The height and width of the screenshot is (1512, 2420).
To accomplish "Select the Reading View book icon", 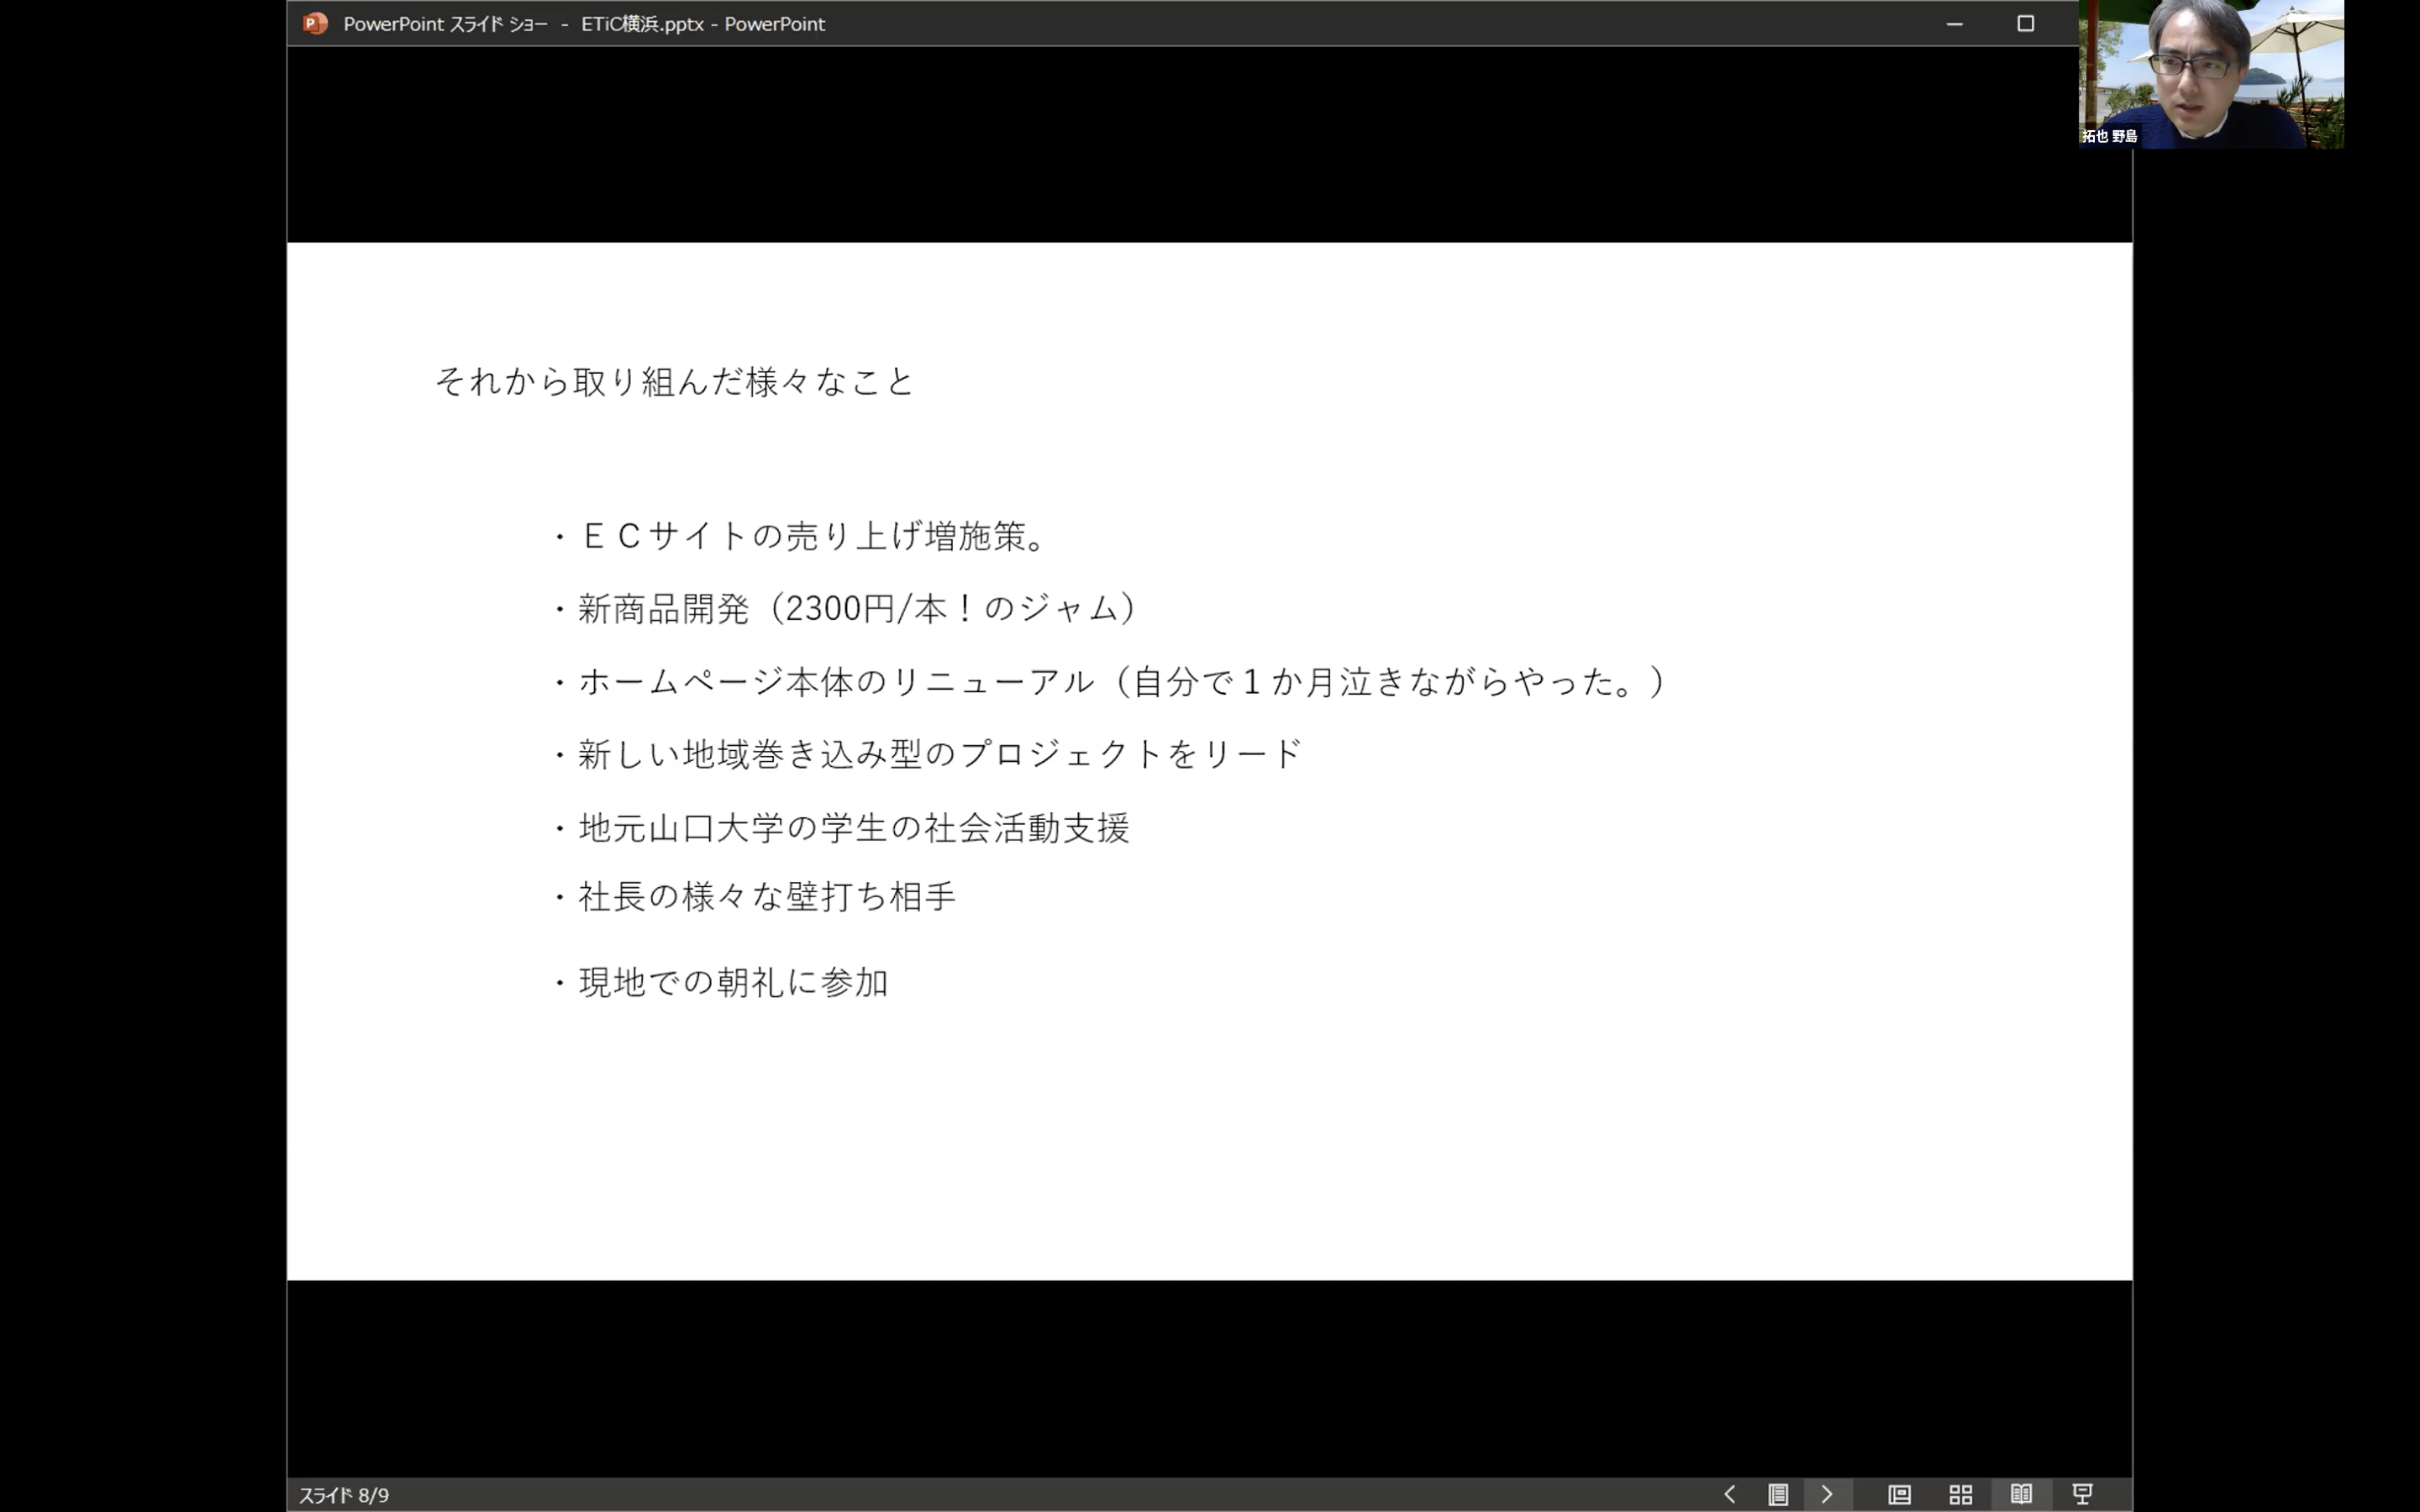I will (x=2021, y=1494).
